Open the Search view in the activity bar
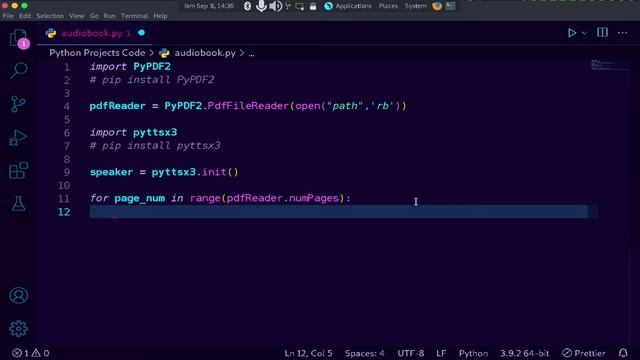Screen dimensions: 640x360 (x=18, y=71)
